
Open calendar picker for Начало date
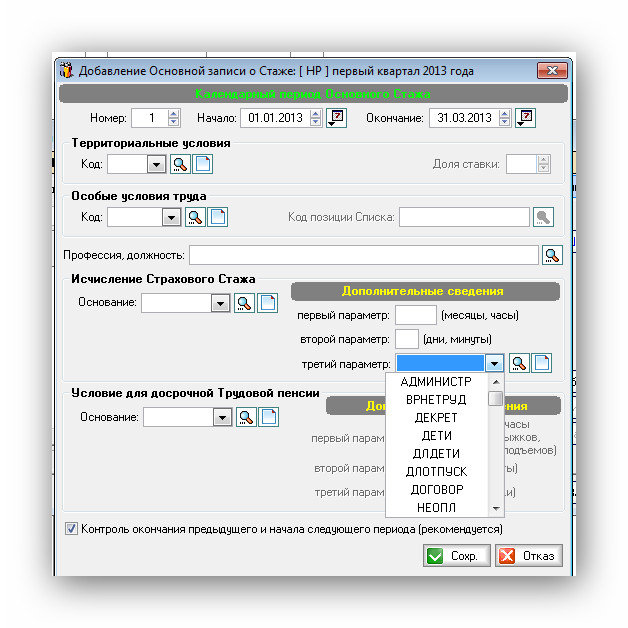click(x=337, y=118)
